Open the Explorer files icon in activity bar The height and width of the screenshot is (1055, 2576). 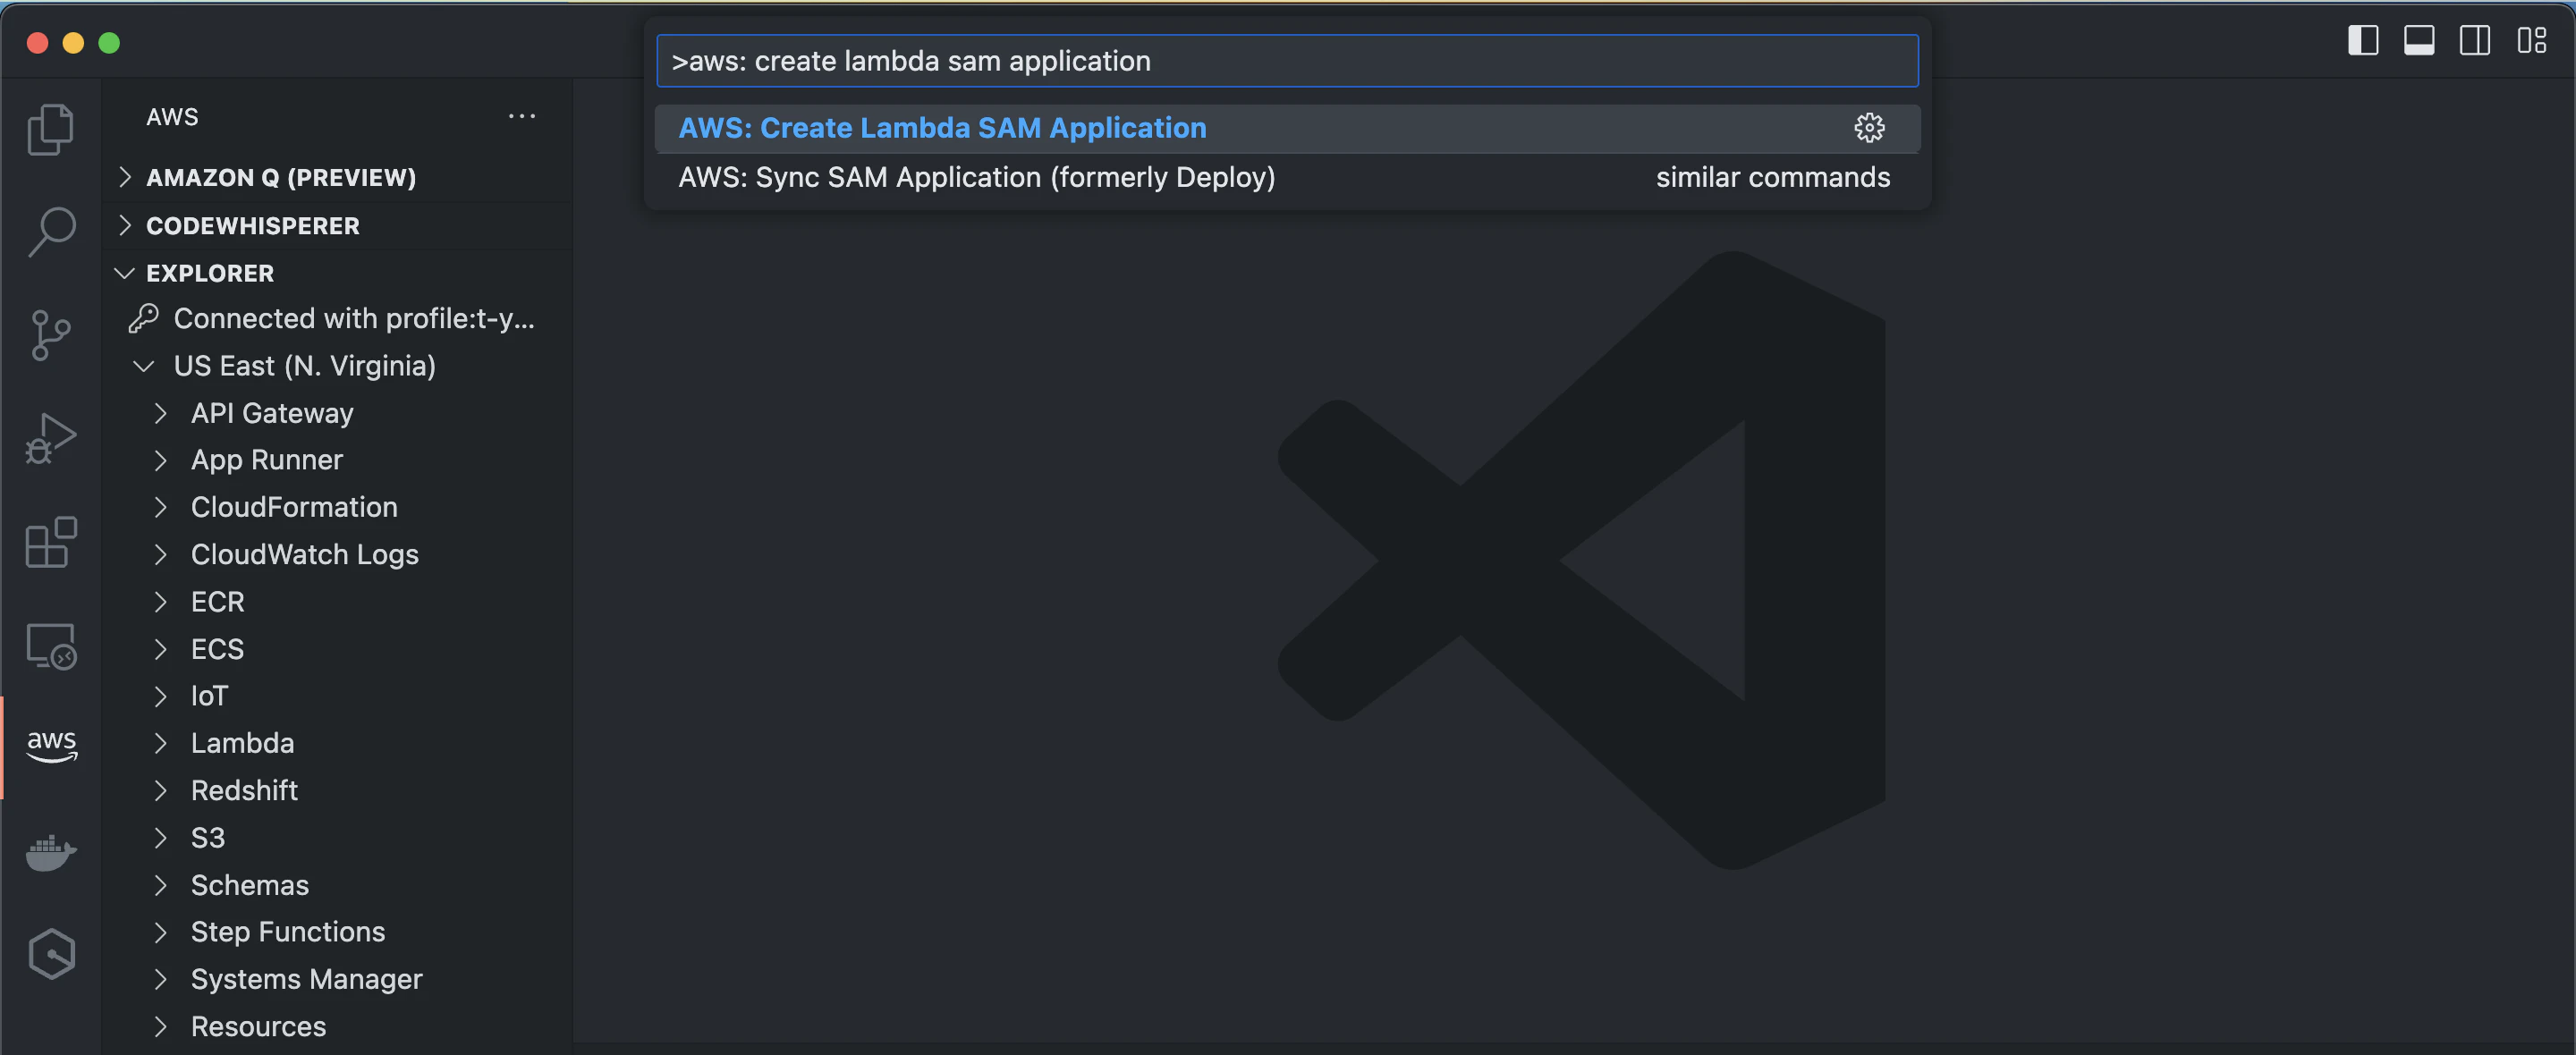[x=51, y=129]
